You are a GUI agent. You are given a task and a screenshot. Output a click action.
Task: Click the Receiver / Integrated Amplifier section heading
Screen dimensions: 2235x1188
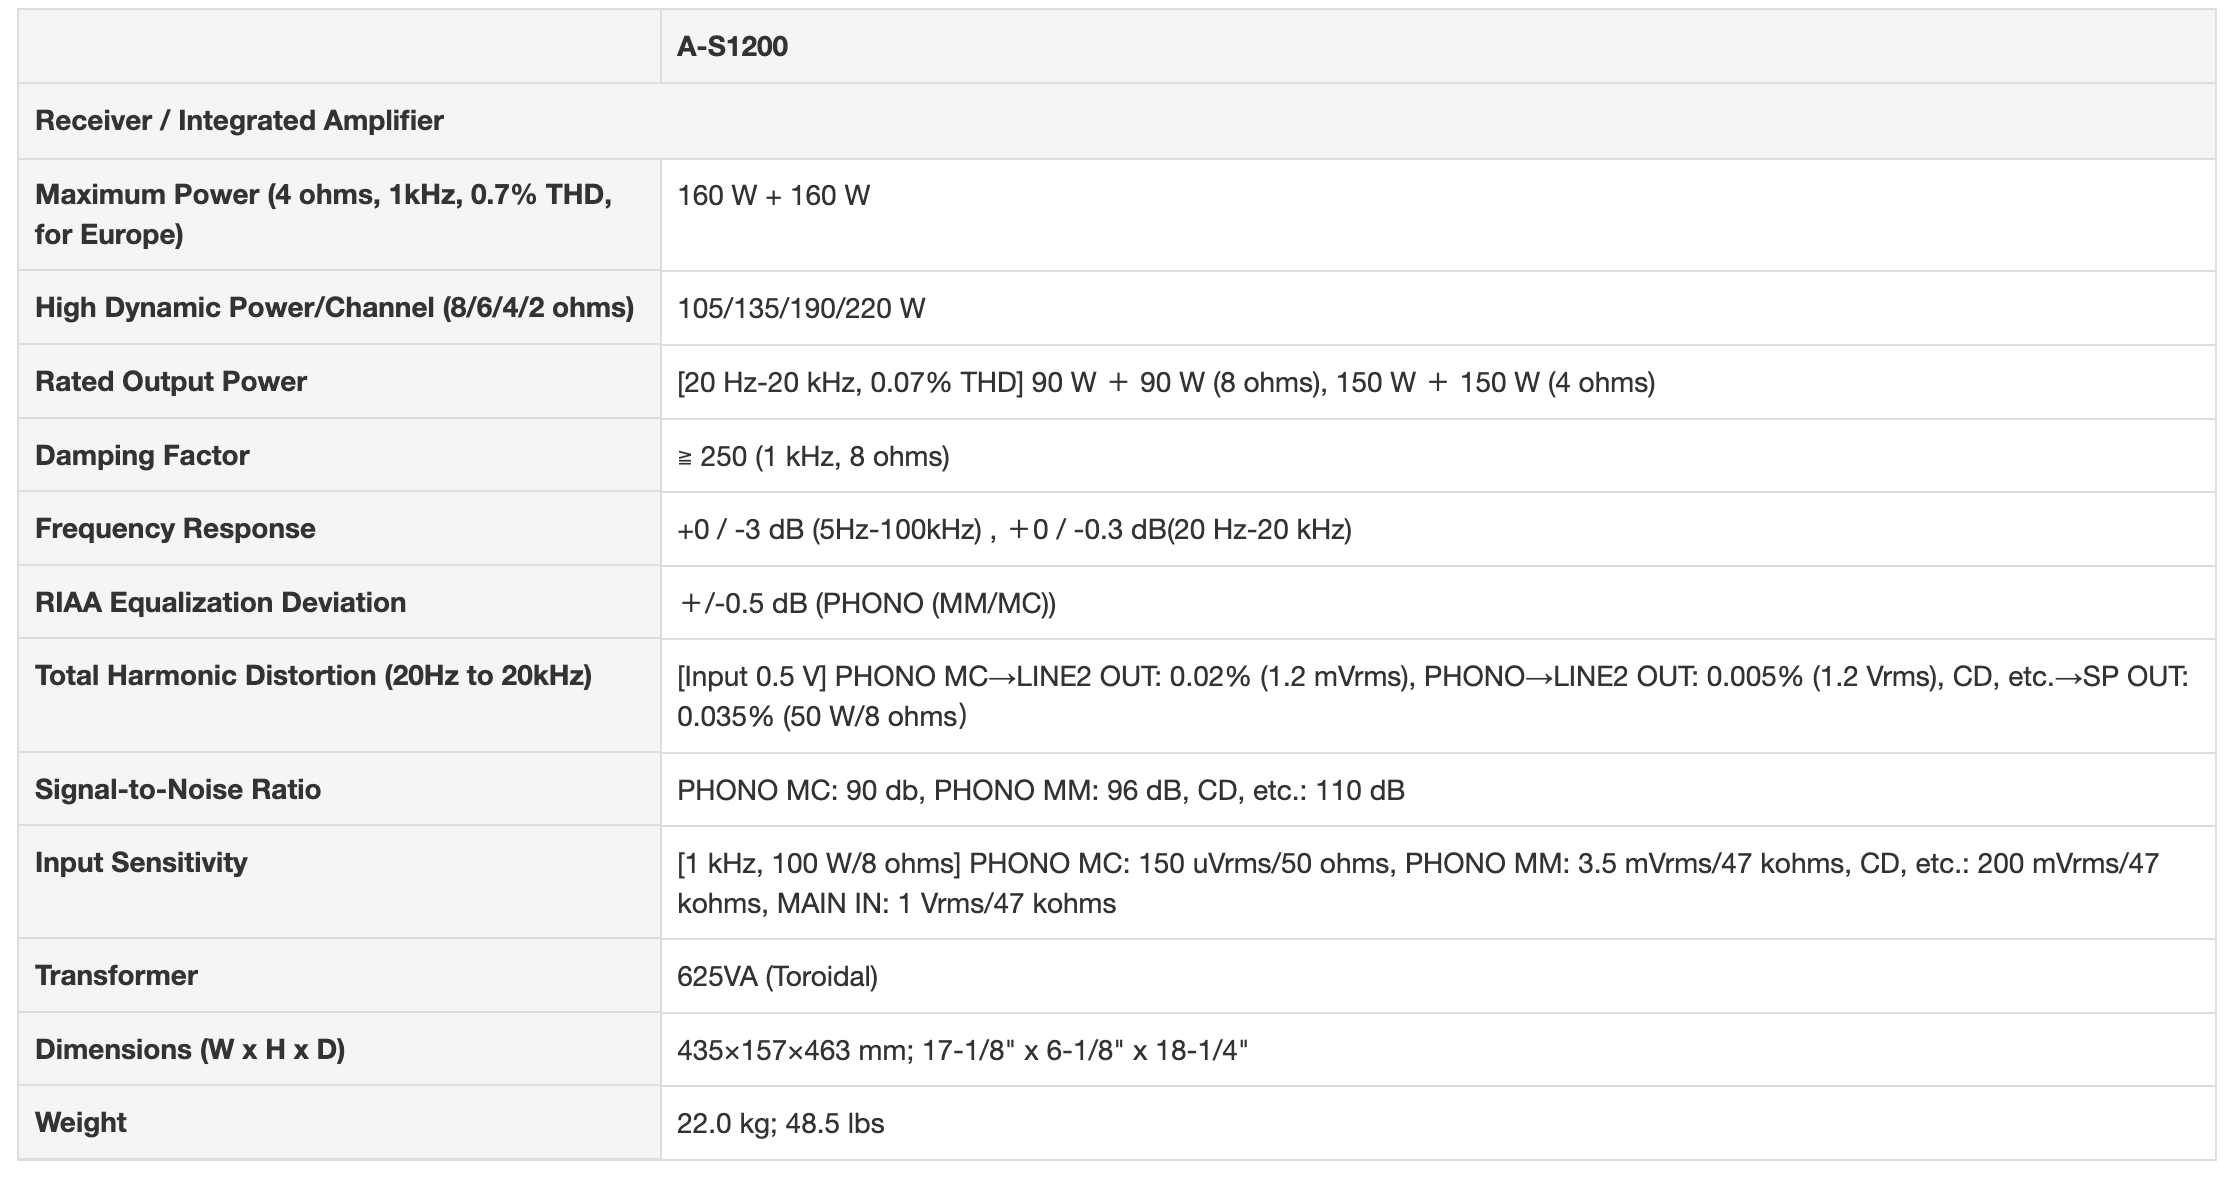tap(239, 121)
